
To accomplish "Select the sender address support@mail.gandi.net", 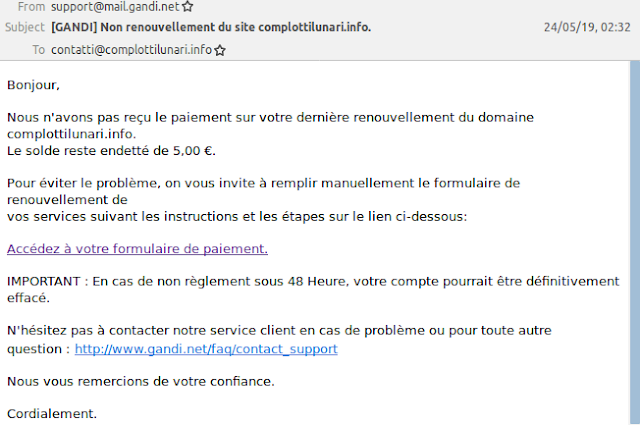I will 115,7.
